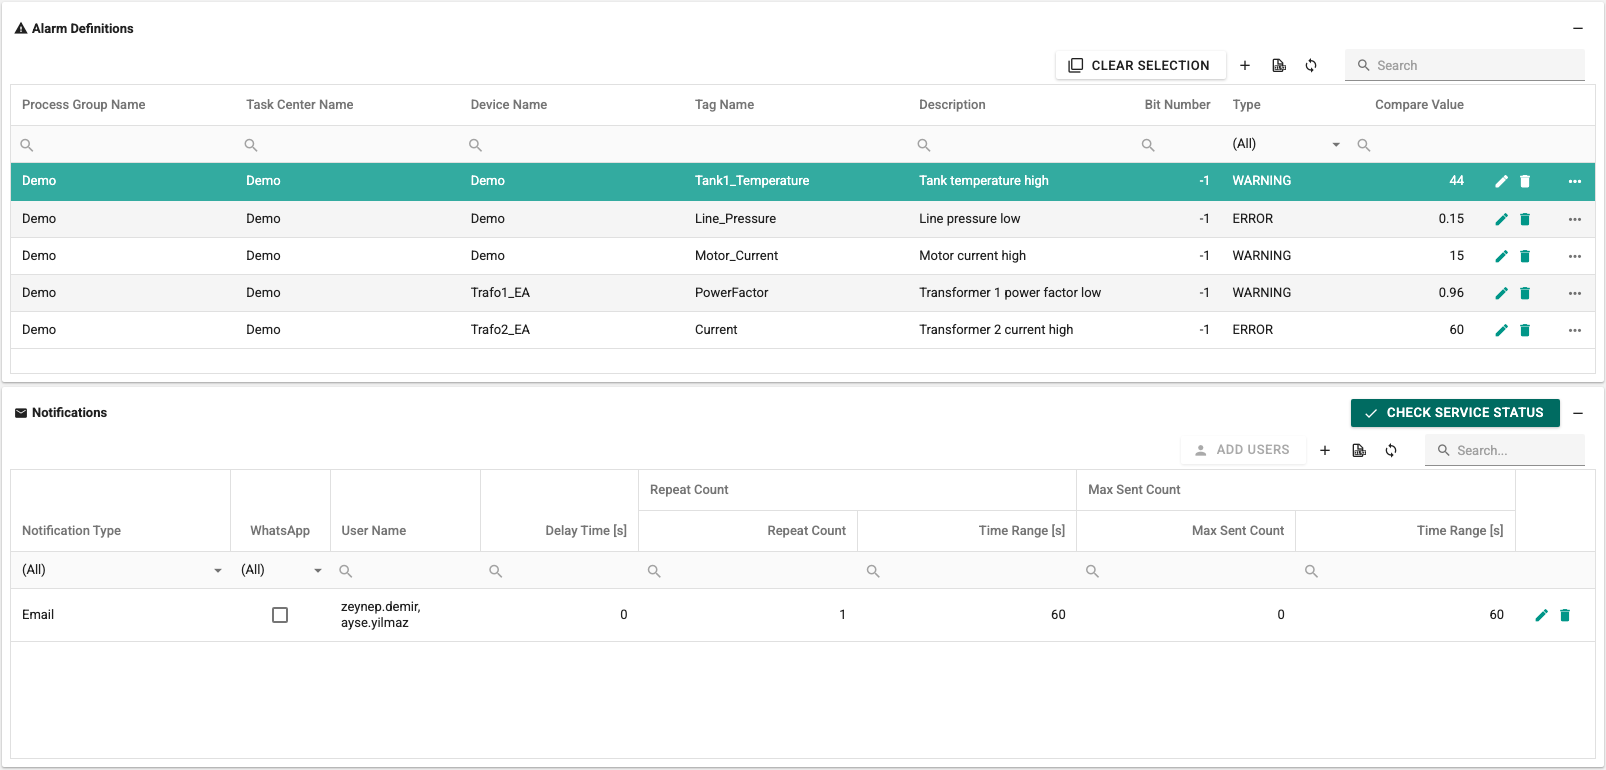1606x770 pixels.
Task: Export notifications to file
Action: click(x=1358, y=450)
